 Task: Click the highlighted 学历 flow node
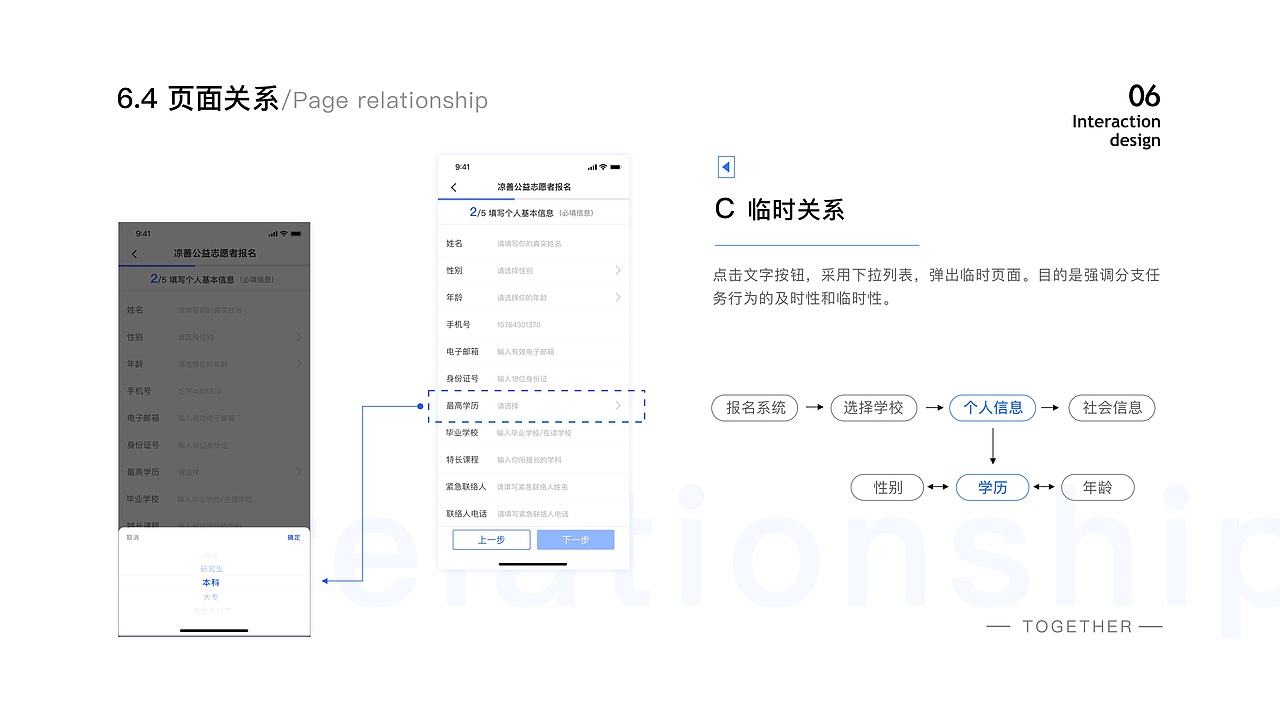click(x=992, y=487)
